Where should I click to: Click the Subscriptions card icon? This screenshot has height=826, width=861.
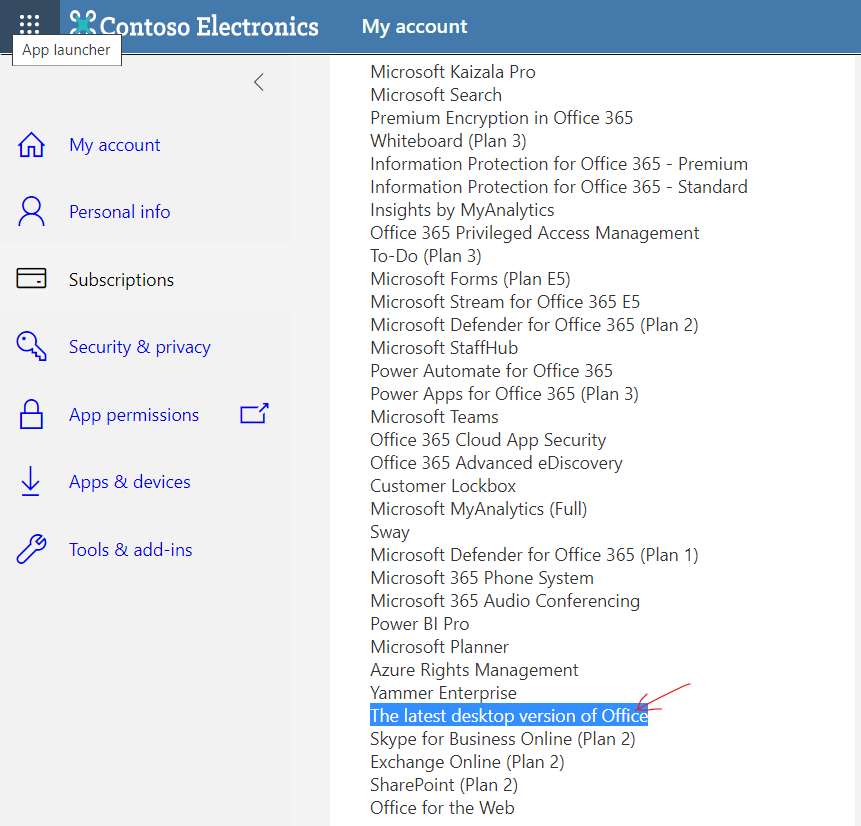(x=31, y=278)
